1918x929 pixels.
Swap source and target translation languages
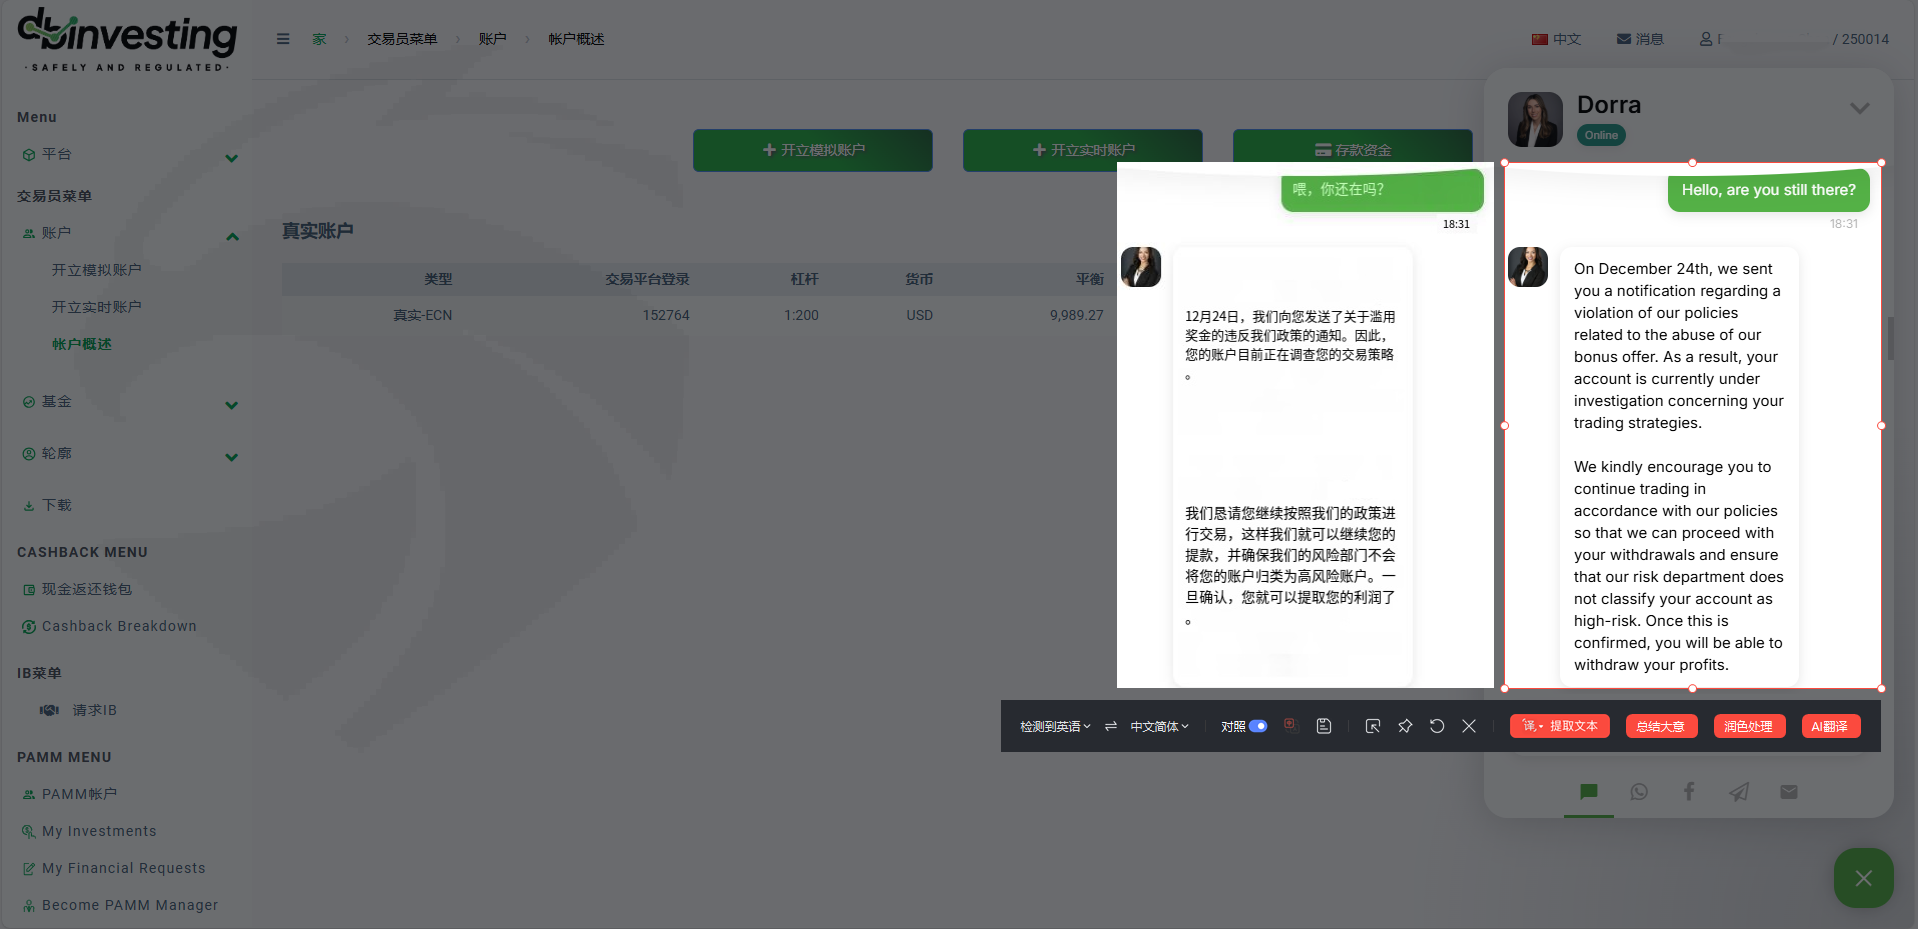(x=1110, y=726)
